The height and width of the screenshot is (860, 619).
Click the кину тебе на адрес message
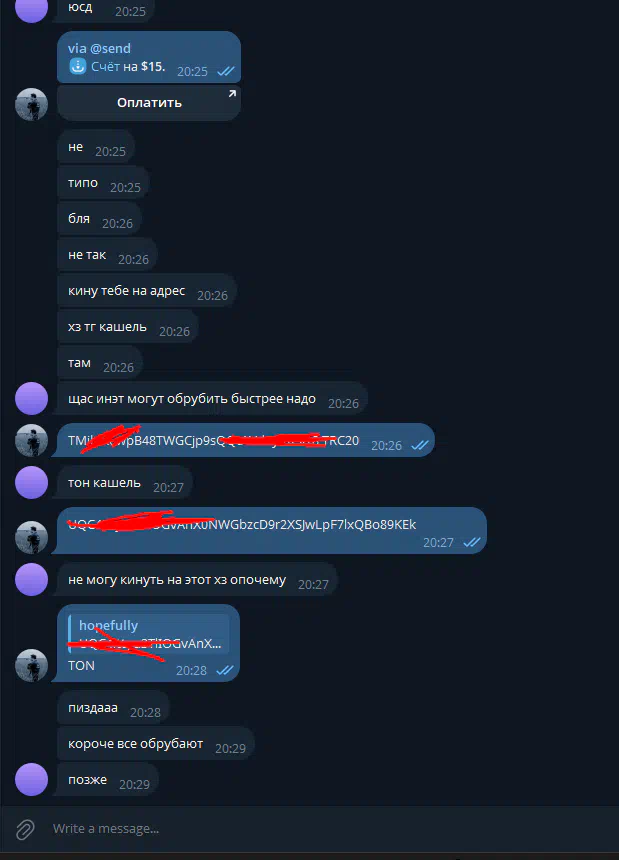(x=146, y=291)
